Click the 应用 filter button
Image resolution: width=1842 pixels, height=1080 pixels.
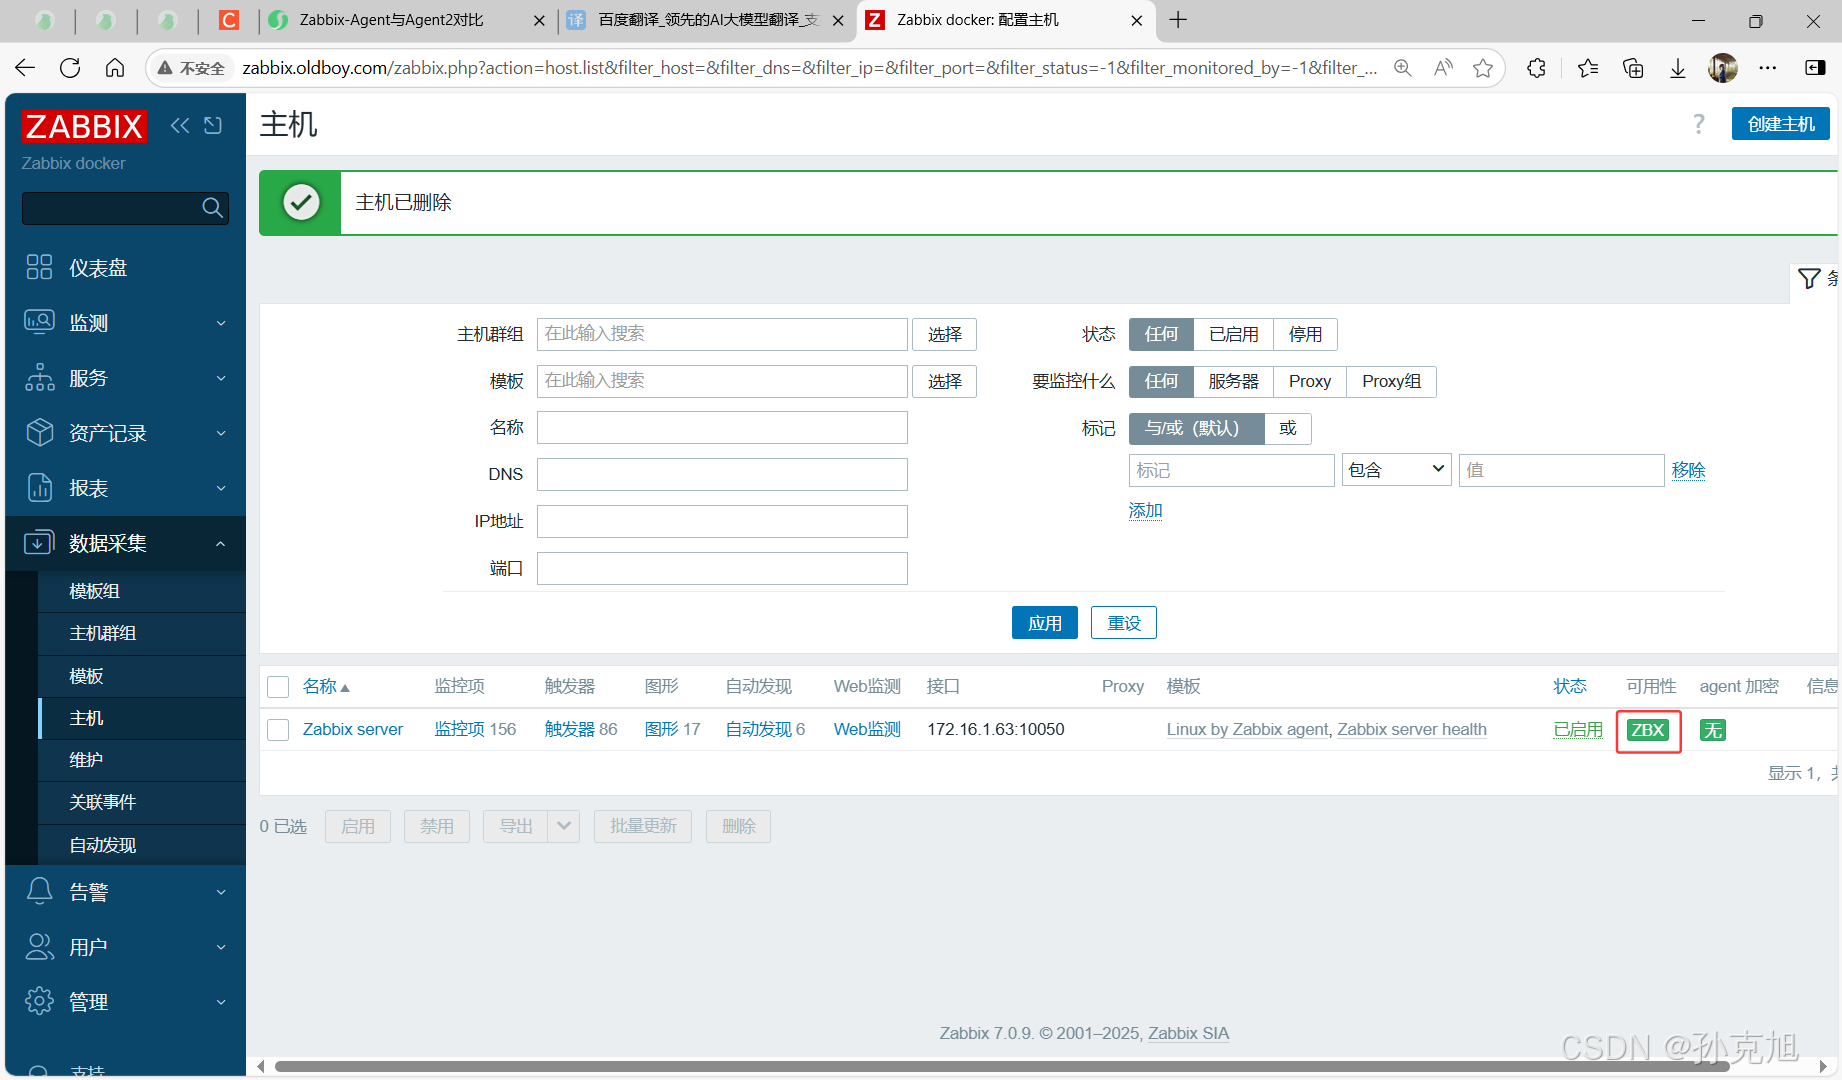click(1045, 623)
